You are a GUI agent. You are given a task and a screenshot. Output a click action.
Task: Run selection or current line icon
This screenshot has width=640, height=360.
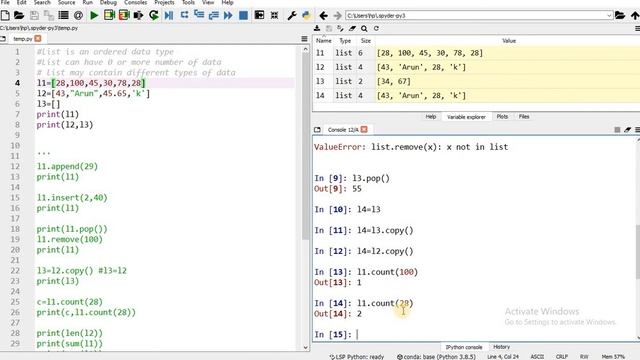pos(138,16)
